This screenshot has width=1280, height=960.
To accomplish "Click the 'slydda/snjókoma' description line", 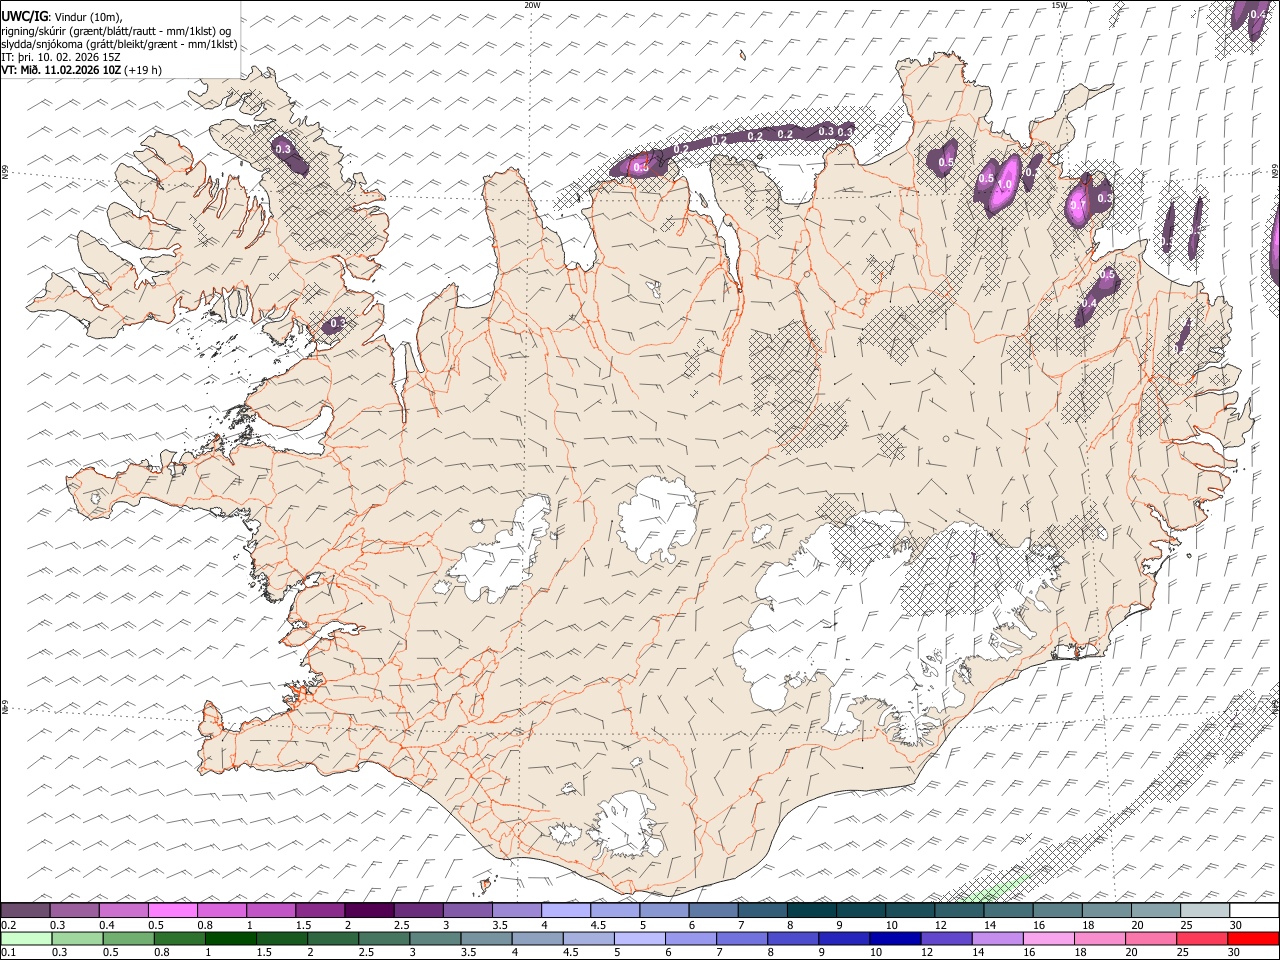I will 119,44.
